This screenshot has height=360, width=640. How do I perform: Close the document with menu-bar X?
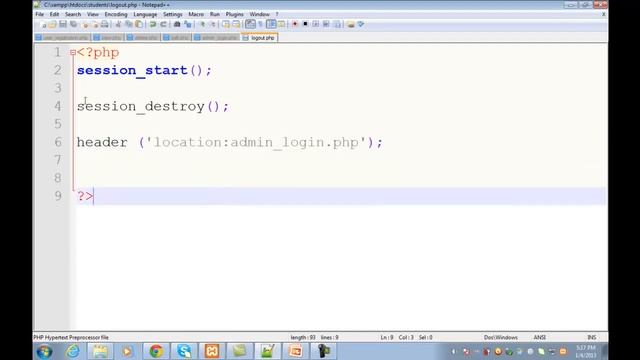(604, 14)
